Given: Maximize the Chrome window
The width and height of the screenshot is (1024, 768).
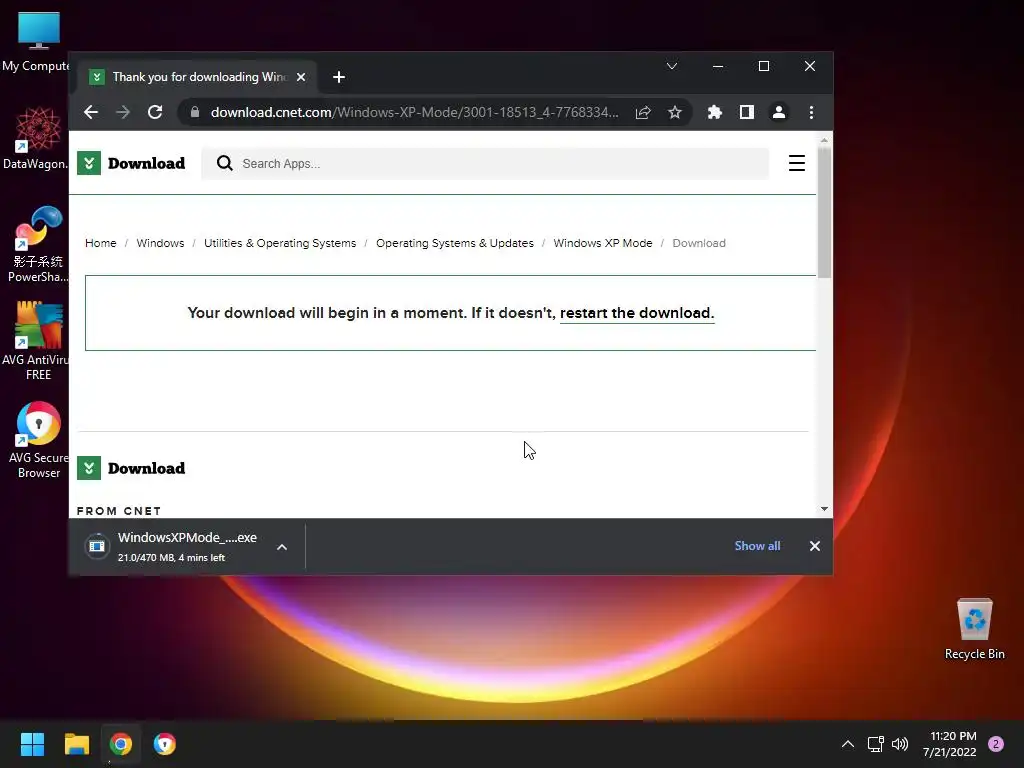Looking at the screenshot, I should click(763, 66).
